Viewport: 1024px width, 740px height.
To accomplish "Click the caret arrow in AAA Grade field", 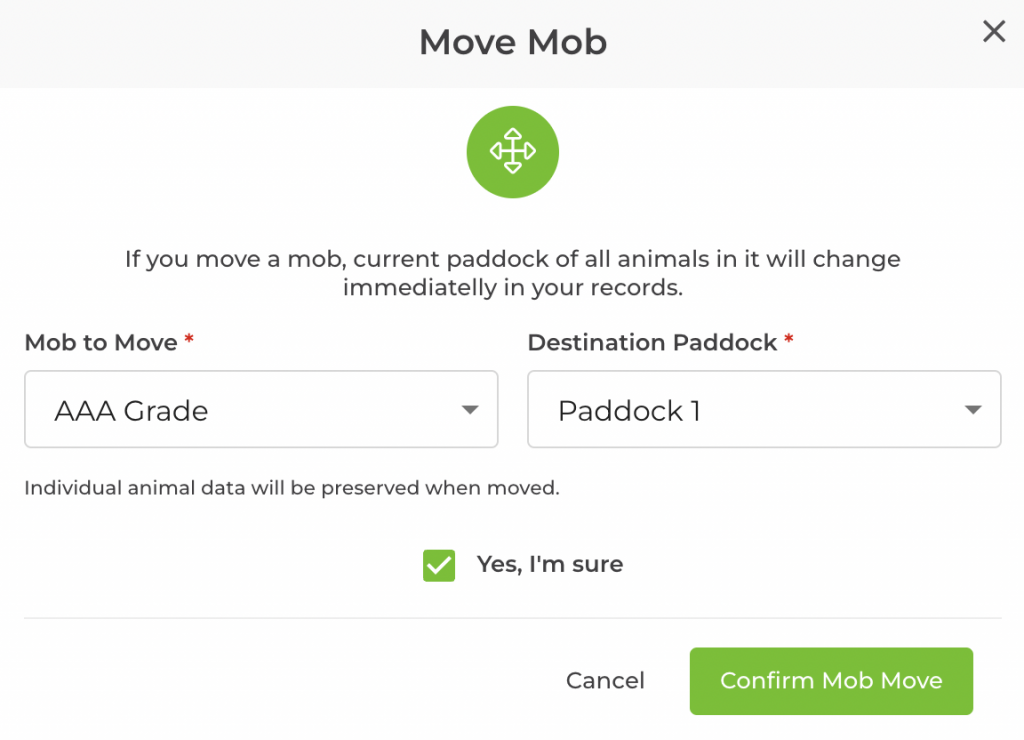I will tap(469, 410).
